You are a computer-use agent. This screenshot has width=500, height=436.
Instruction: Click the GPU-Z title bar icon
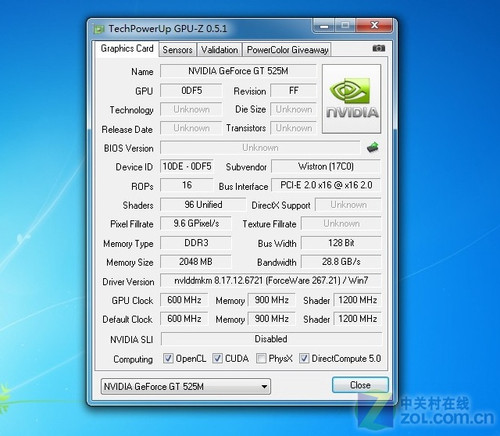(99, 29)
